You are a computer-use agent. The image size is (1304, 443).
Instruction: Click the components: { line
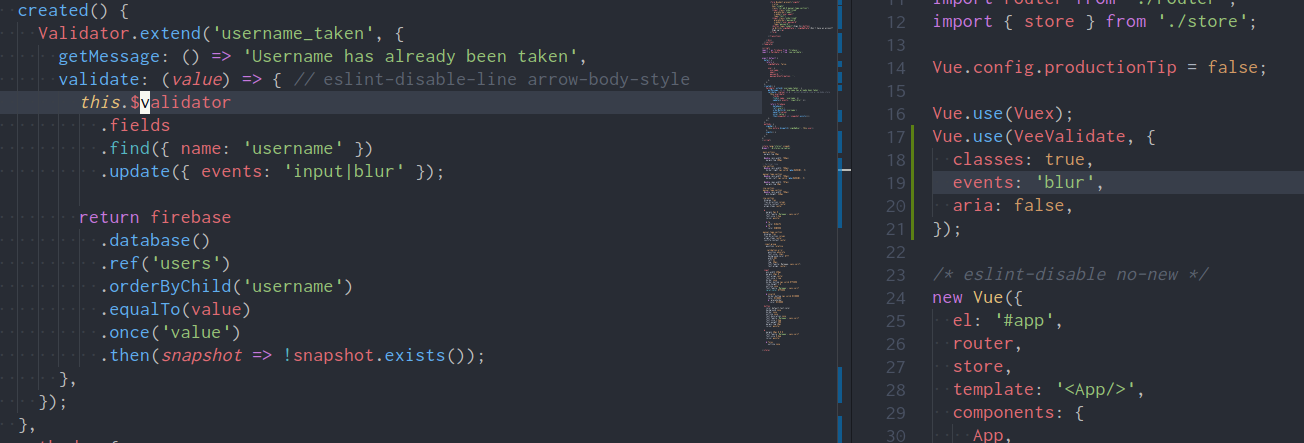click(x=1018, y=413)
